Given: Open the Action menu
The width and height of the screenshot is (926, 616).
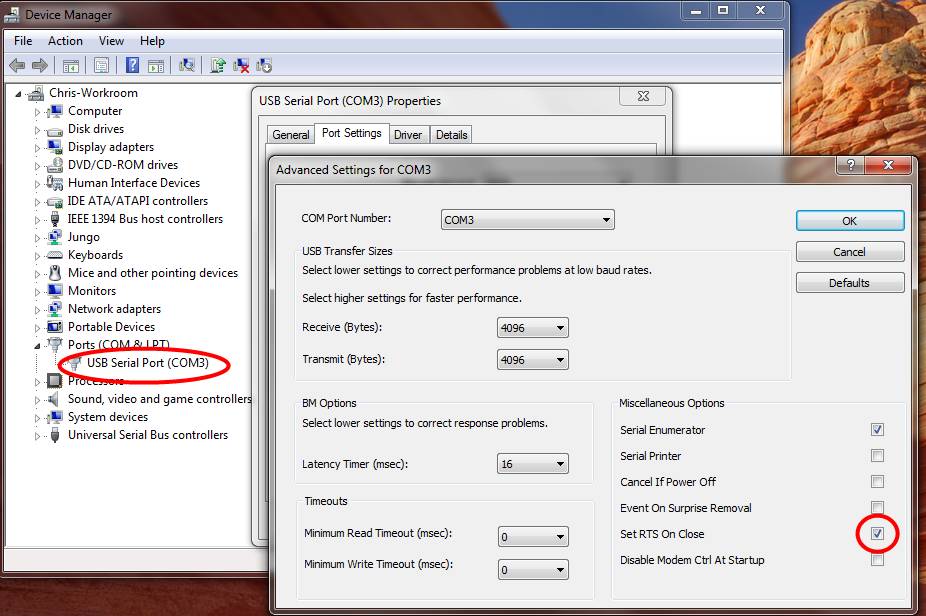Looking at the screenshot, I should click(x=65, y=41).
